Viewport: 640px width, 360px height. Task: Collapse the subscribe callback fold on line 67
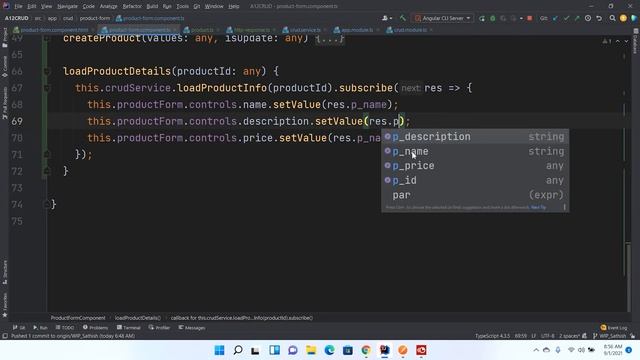(x=47, y=88)
